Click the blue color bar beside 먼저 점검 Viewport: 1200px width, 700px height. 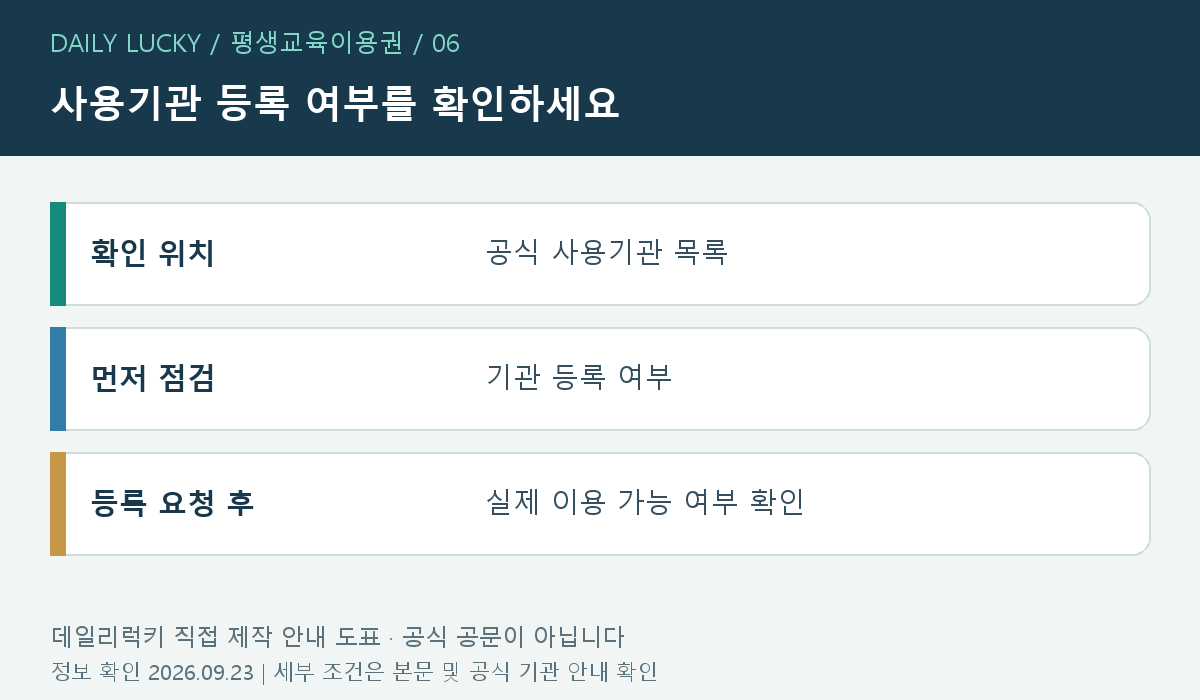58,379
